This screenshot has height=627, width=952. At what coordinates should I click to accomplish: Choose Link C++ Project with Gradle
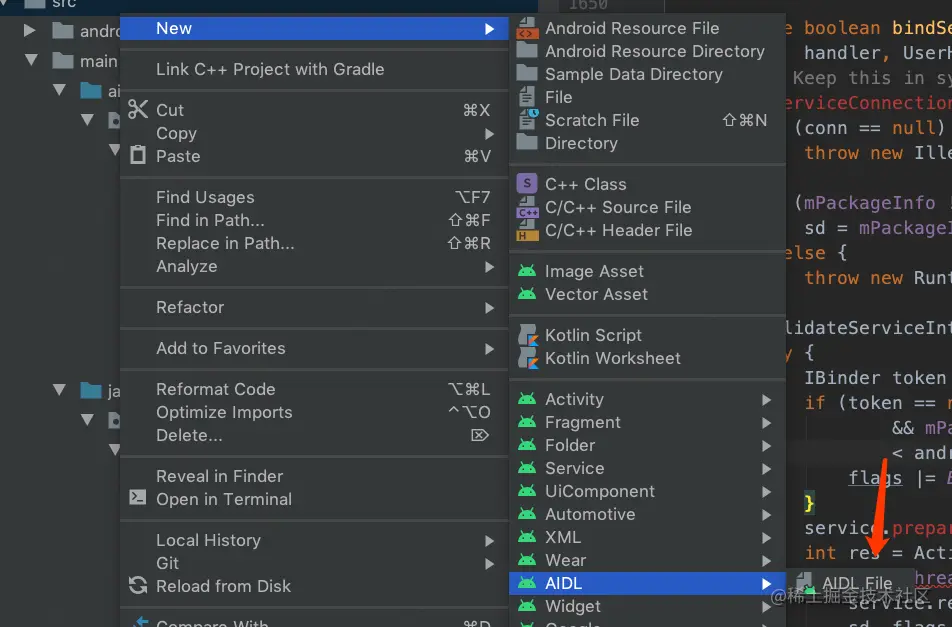tap(314, 69)
